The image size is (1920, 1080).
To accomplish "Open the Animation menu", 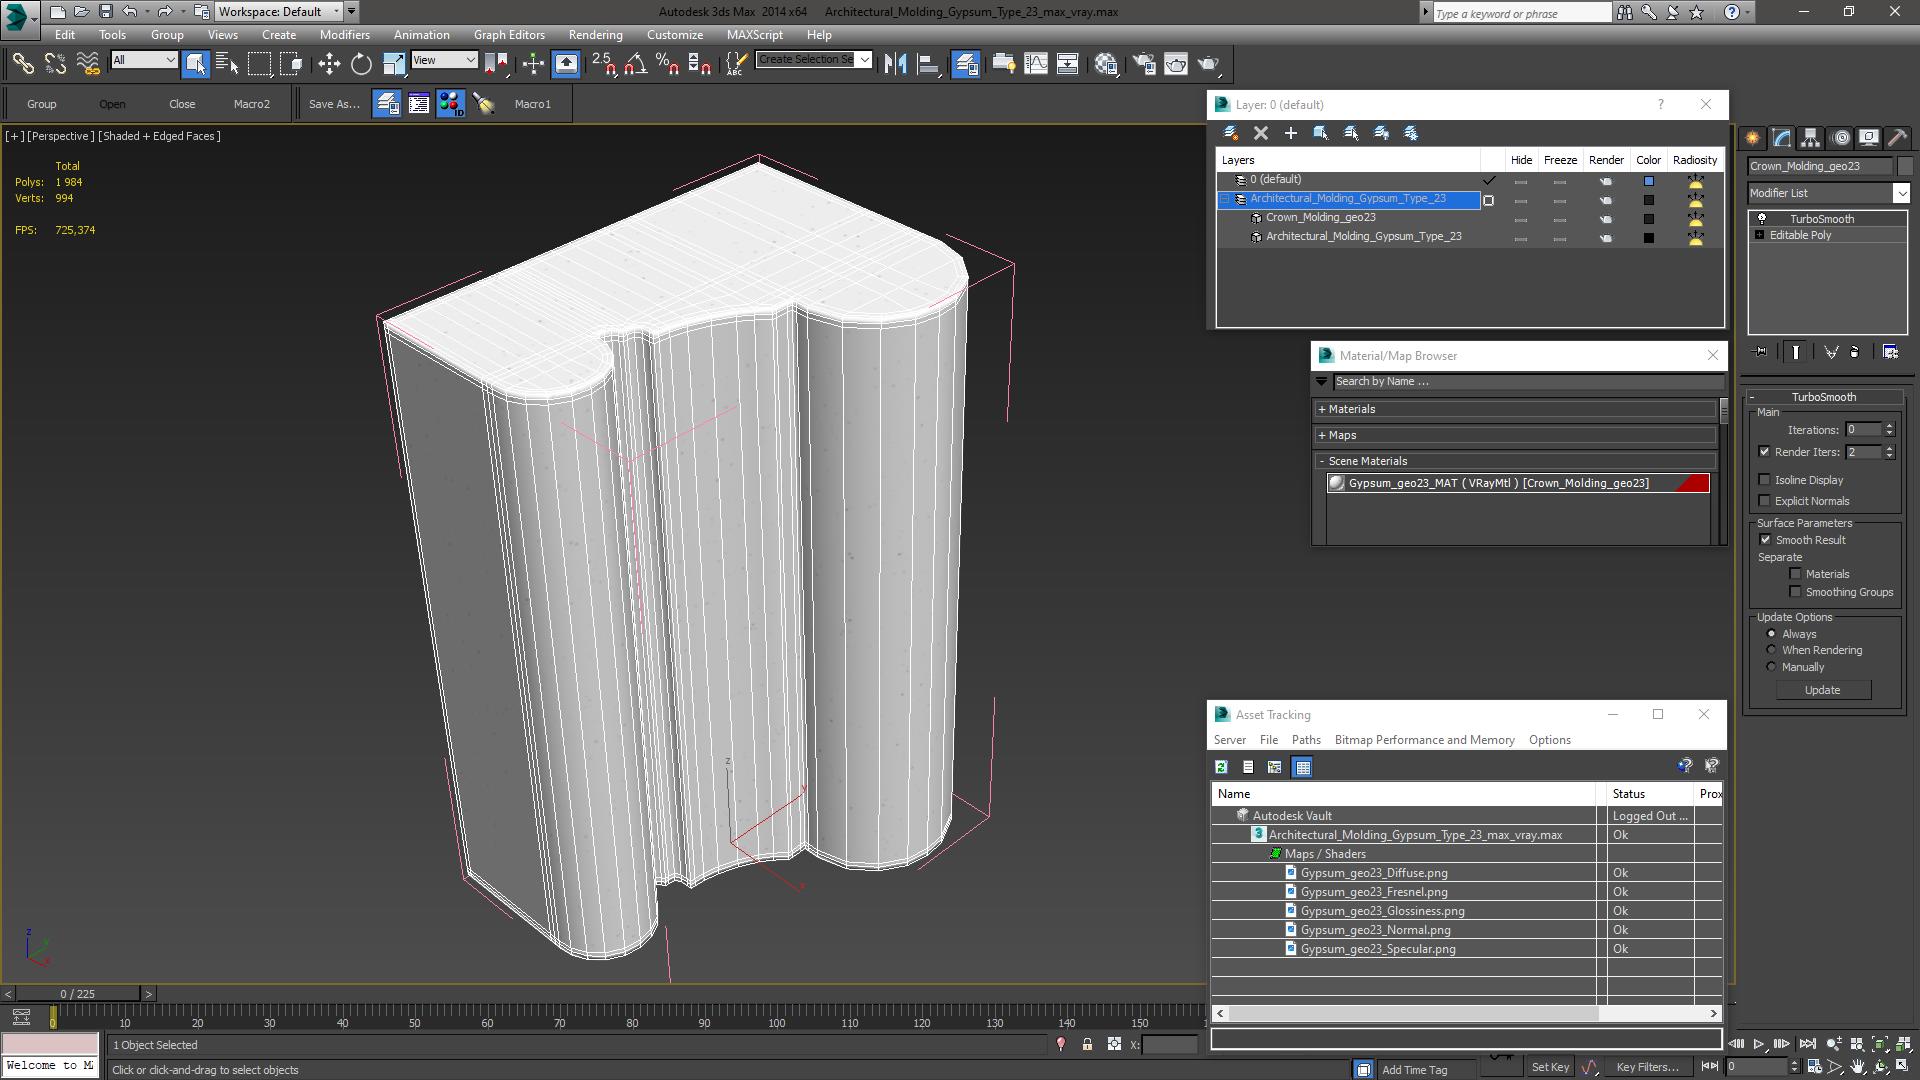I will click(x=421, y=35).
